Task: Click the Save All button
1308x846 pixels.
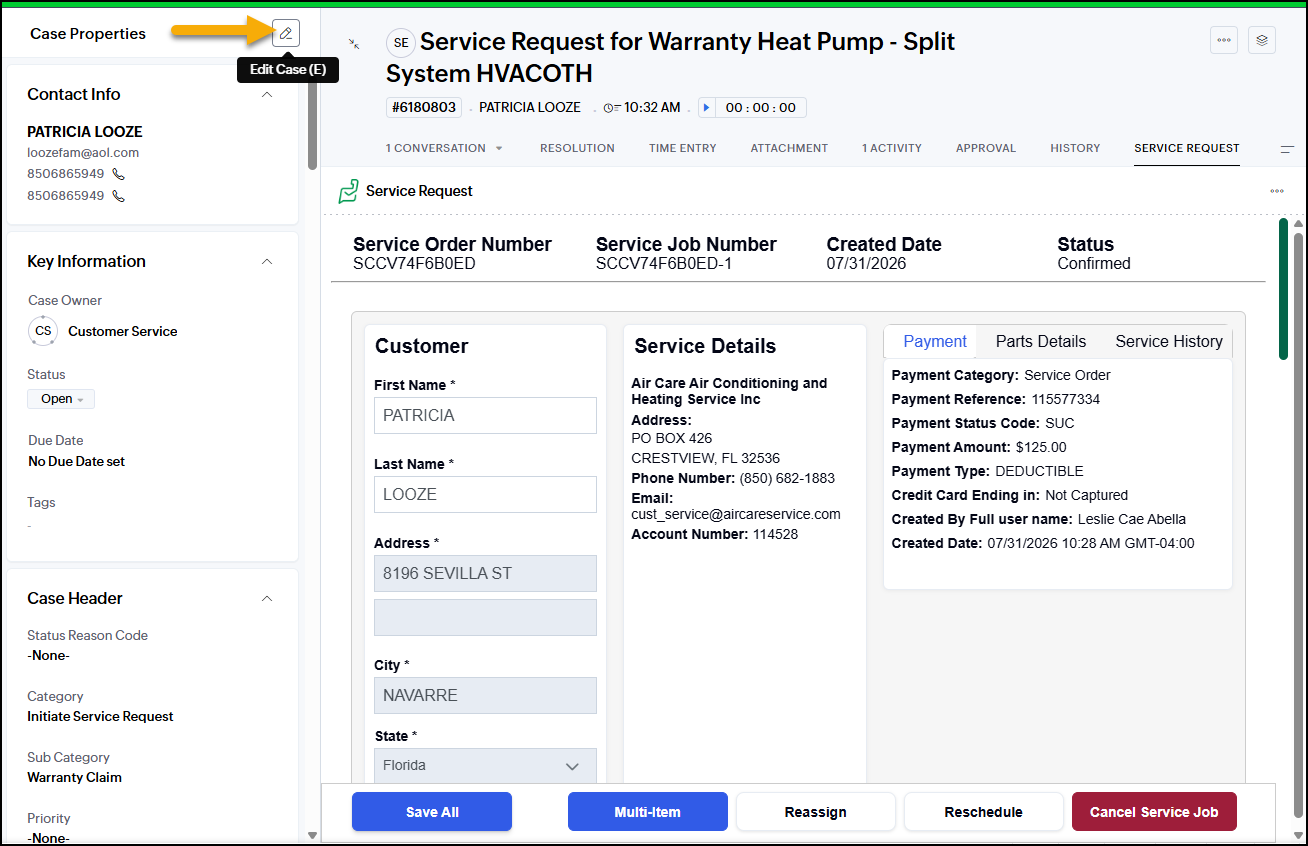Action: pyautogui.click(x=432, y=812)
